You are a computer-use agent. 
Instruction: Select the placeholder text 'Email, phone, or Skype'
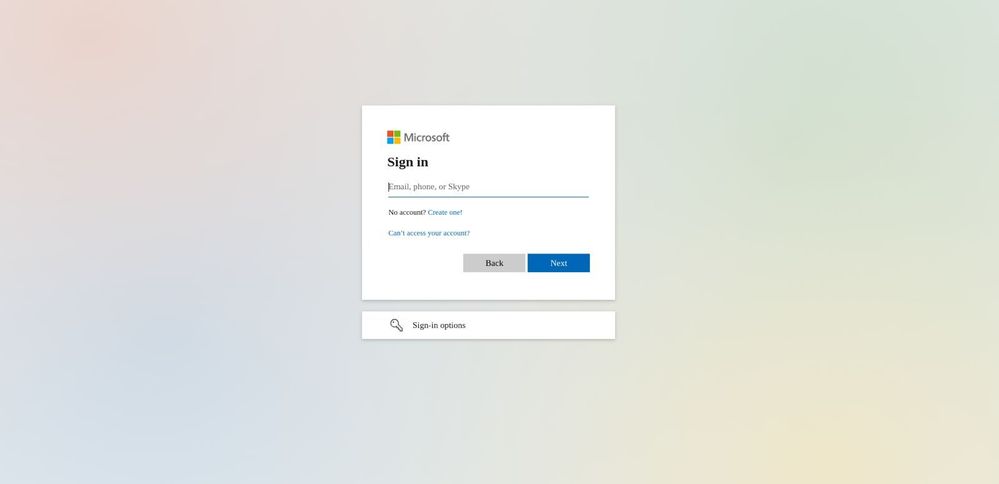[429, 187]
